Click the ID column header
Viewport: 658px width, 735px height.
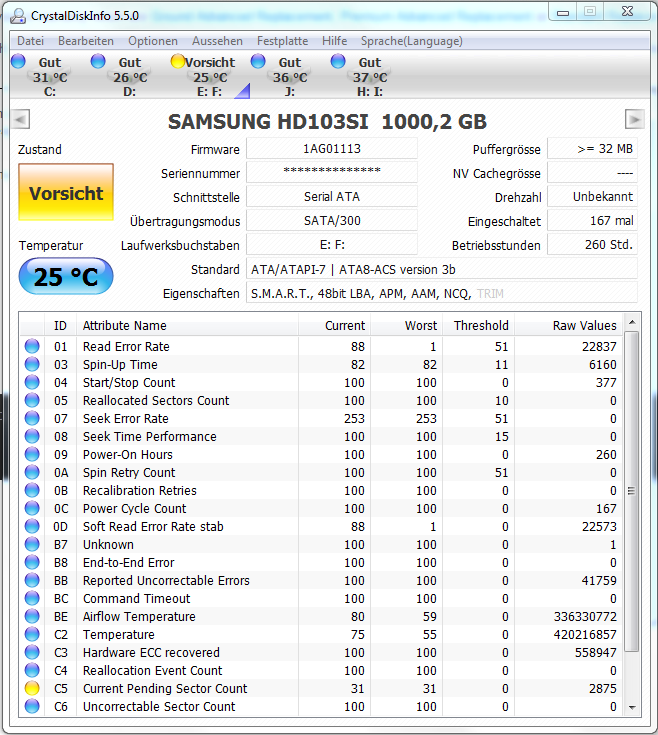(60, 326)
